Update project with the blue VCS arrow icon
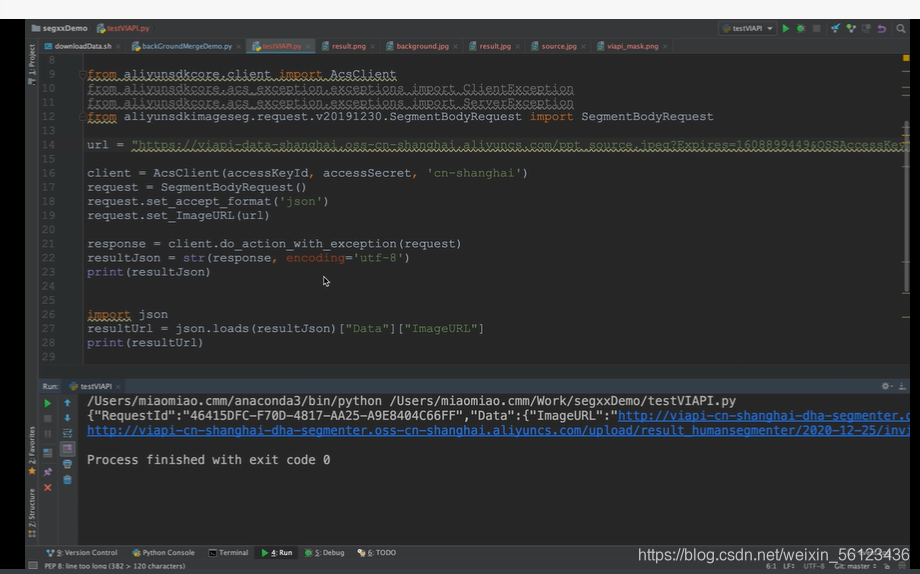The width and height of the screenshot is (920, 574). pos(835,28)
